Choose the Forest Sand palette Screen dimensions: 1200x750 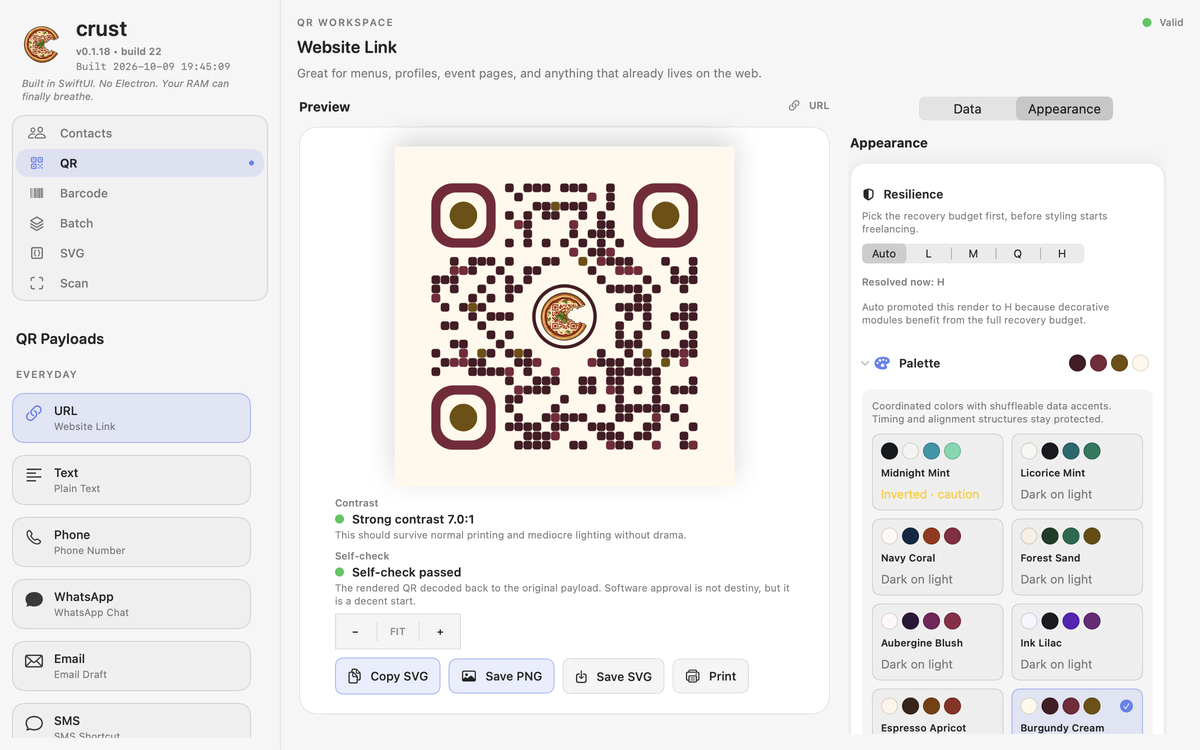pos(1077,557)
